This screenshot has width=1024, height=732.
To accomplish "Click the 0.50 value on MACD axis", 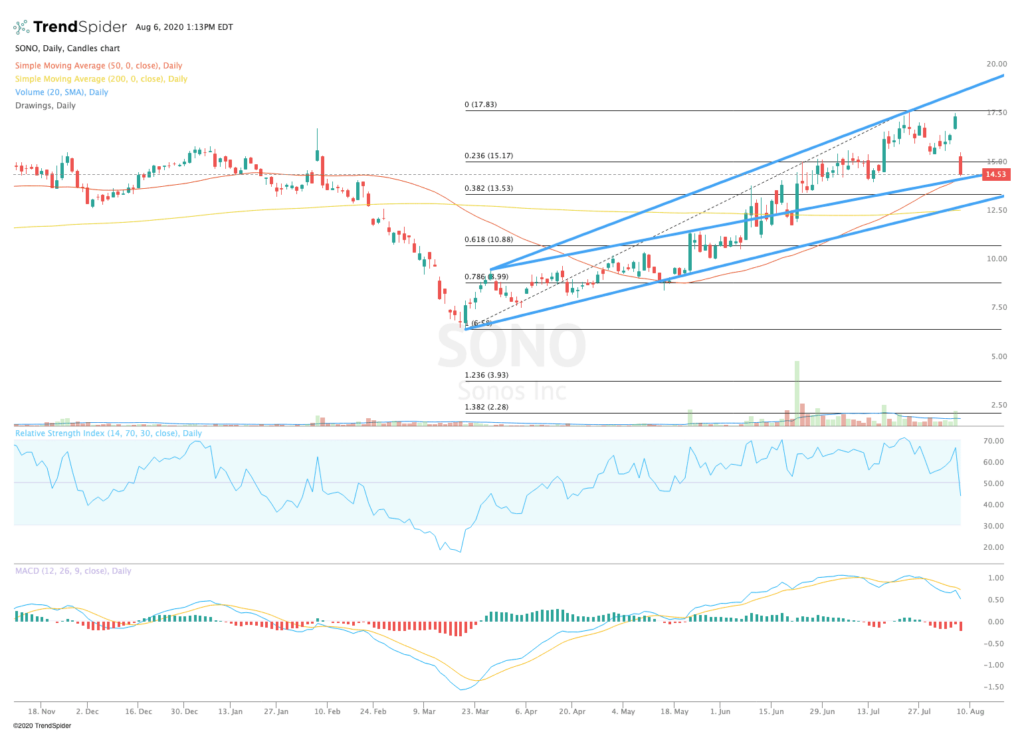I will (996, 600).
